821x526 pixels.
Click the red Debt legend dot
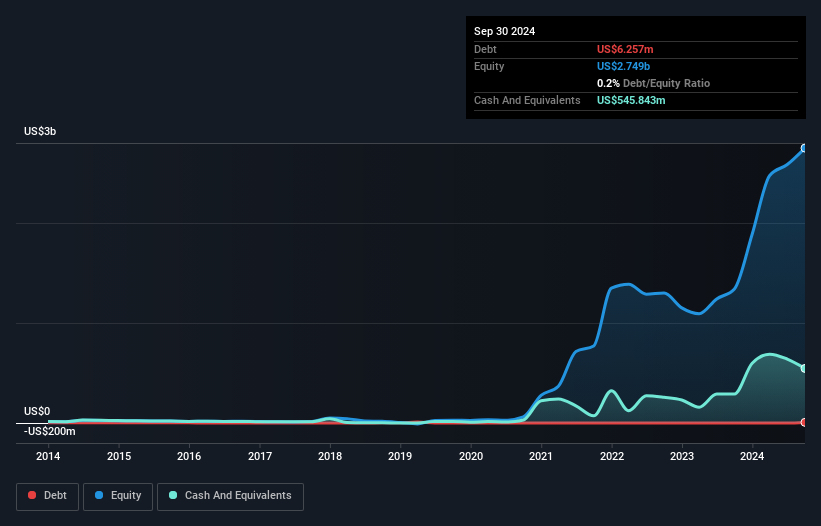(32, 495)
